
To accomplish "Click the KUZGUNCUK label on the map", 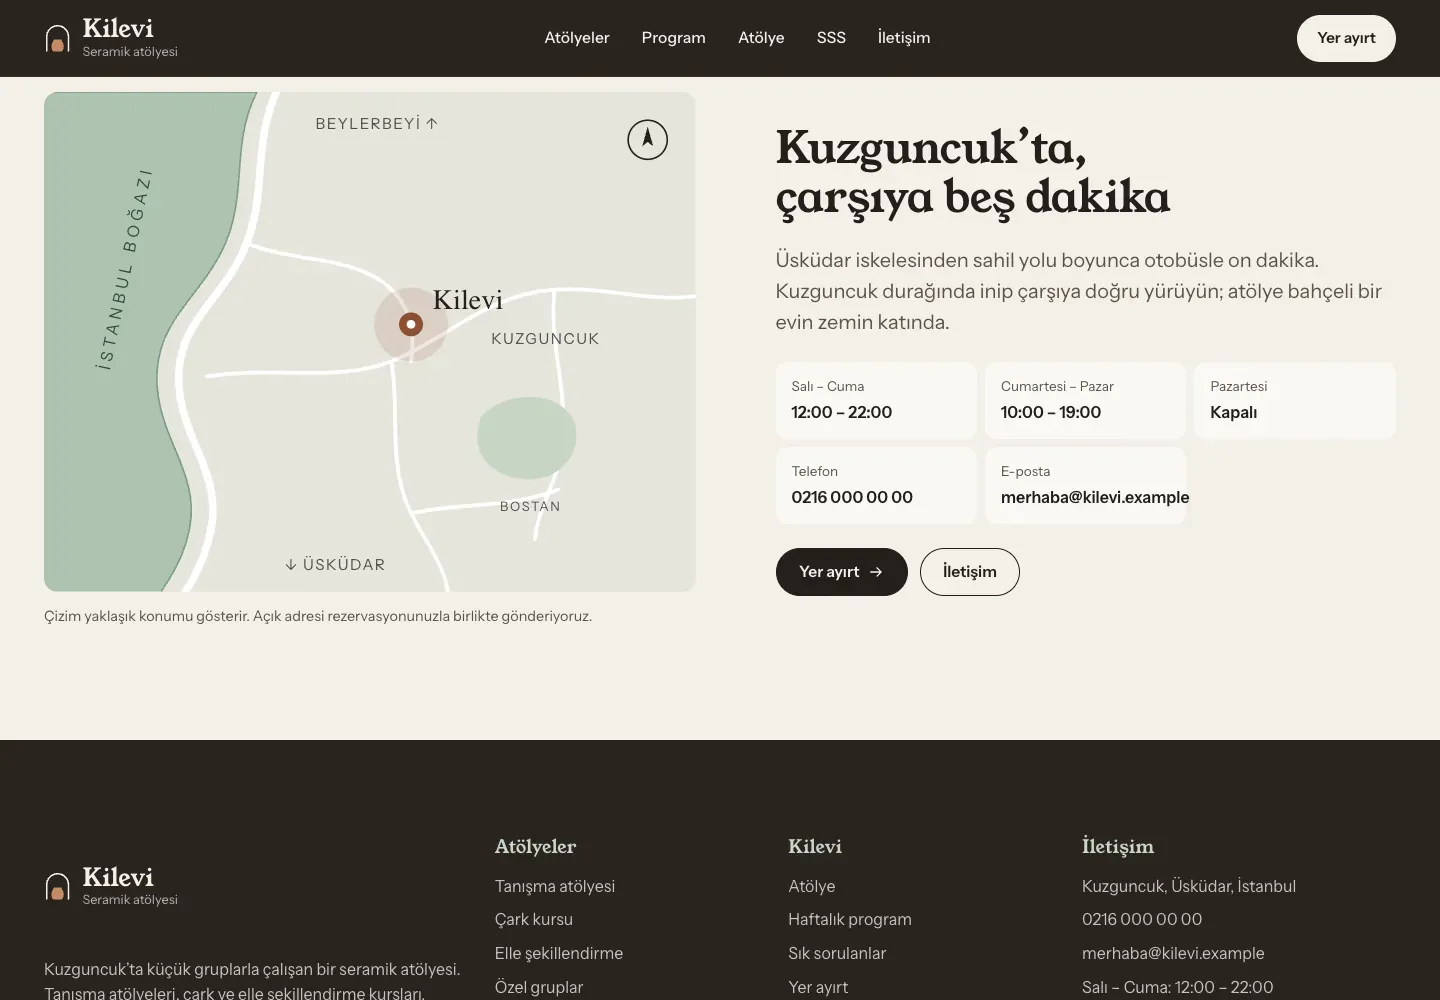I will point(545,339).
